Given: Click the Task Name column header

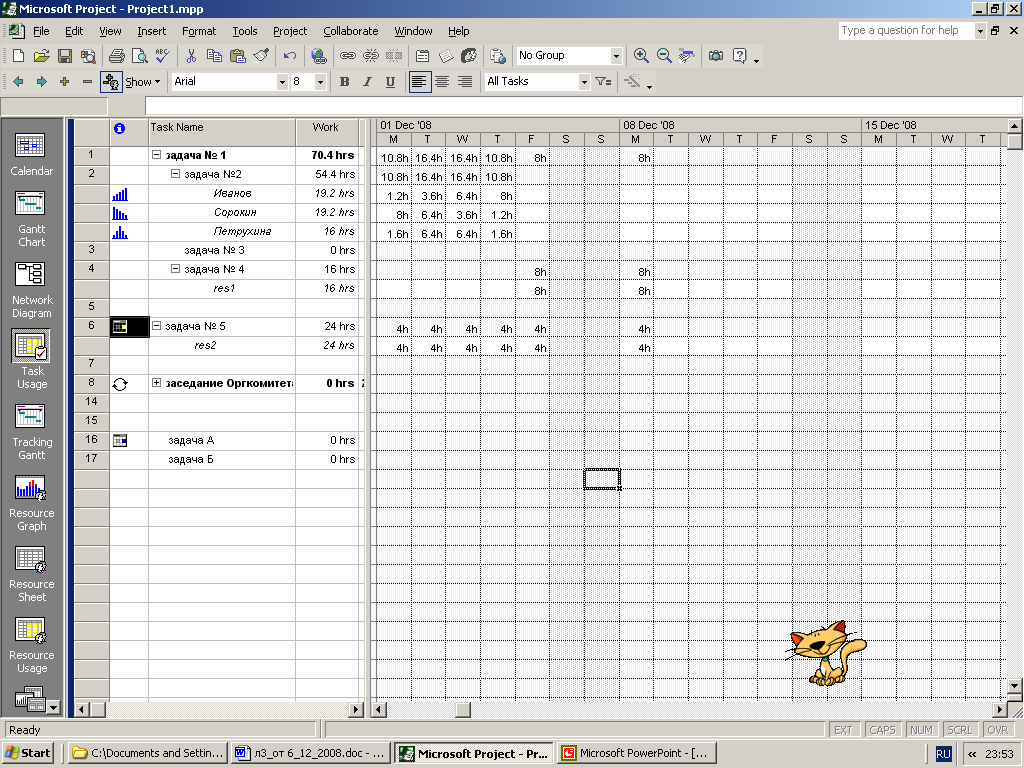Looking at the screenshot, I should tap(222, 133).
